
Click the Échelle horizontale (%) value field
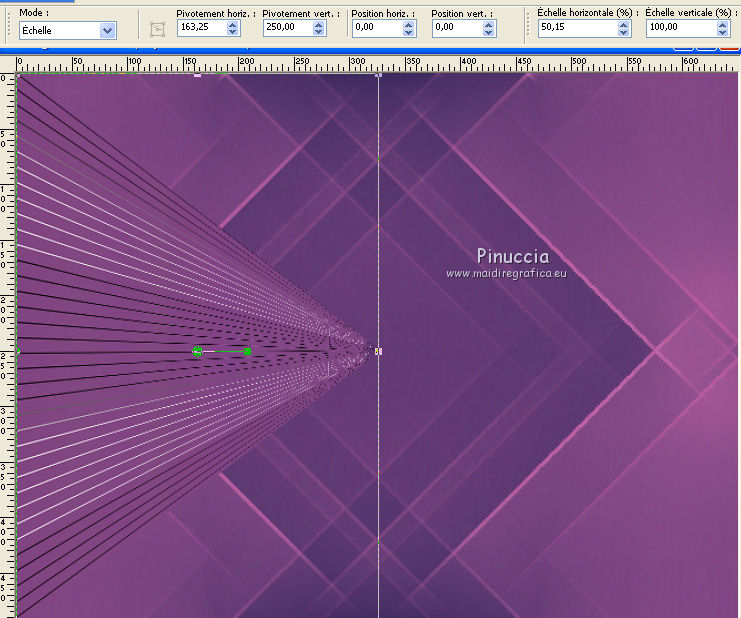coord(578,27)
